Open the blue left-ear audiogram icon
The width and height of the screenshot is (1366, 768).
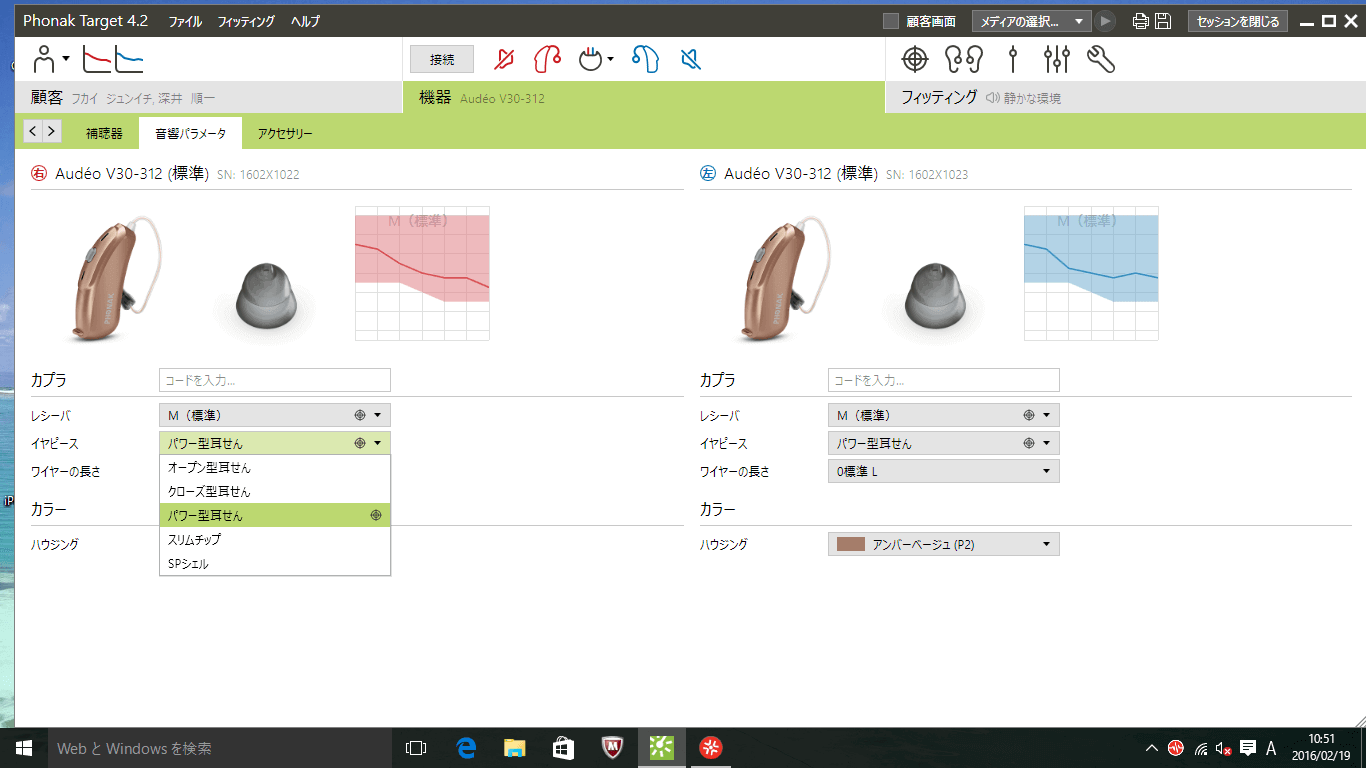tap(129, 60)
